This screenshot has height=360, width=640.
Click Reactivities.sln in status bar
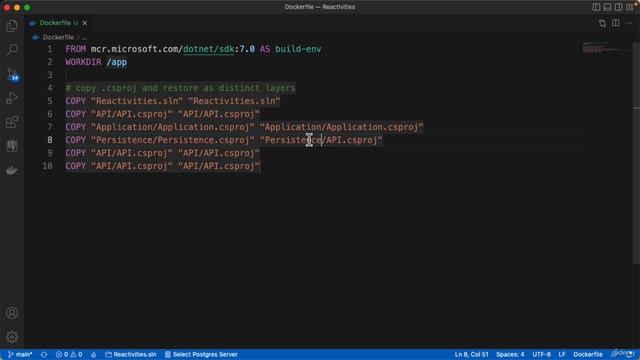tap(131, 354)
